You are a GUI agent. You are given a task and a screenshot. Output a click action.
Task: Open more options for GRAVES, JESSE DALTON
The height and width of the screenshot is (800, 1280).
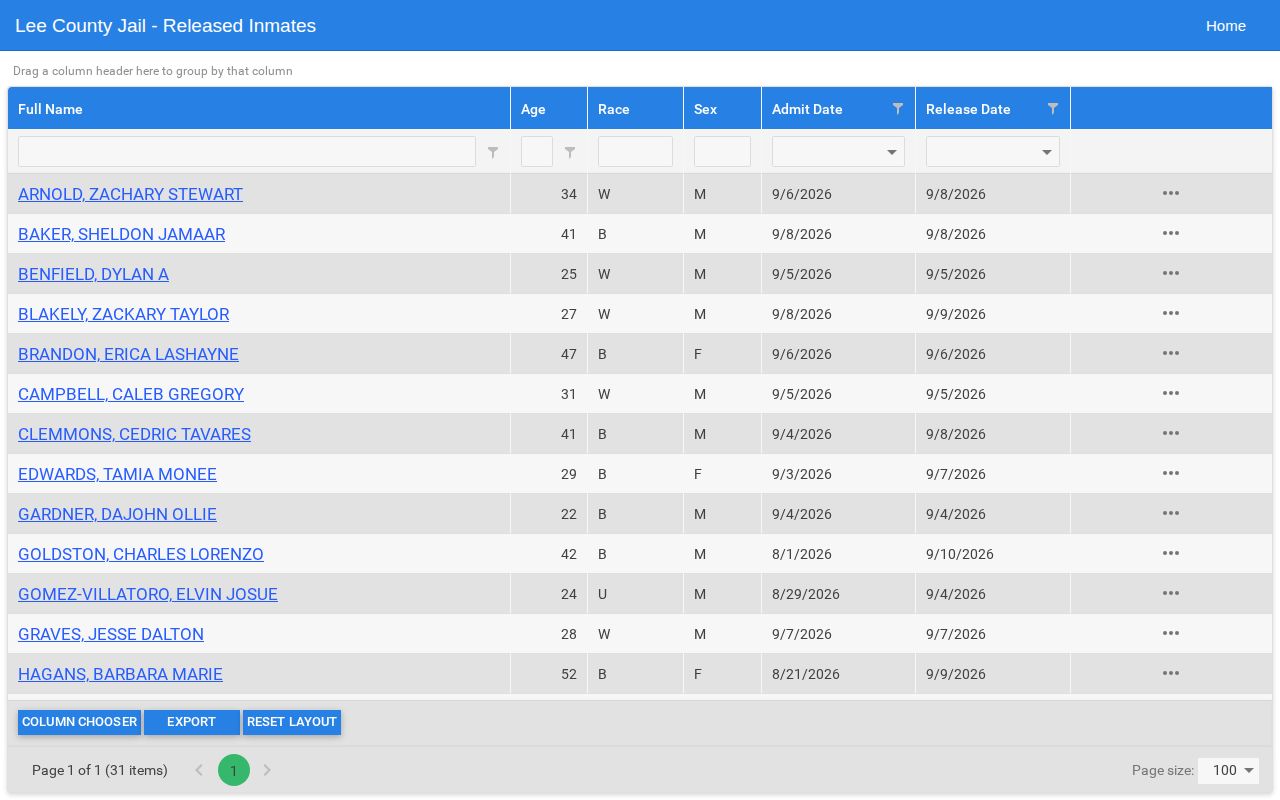pyautogui.click(x=1171, y=633)
